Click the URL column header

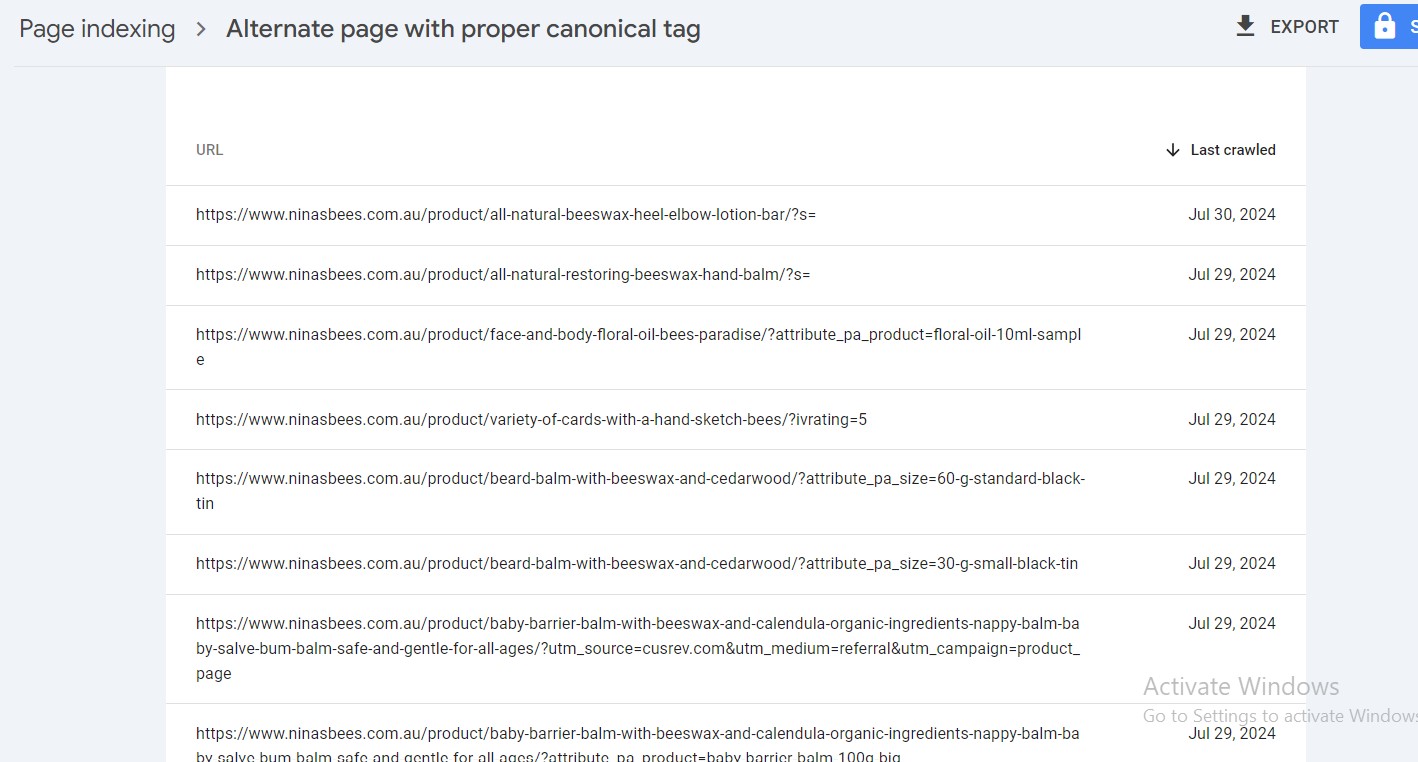210,150
